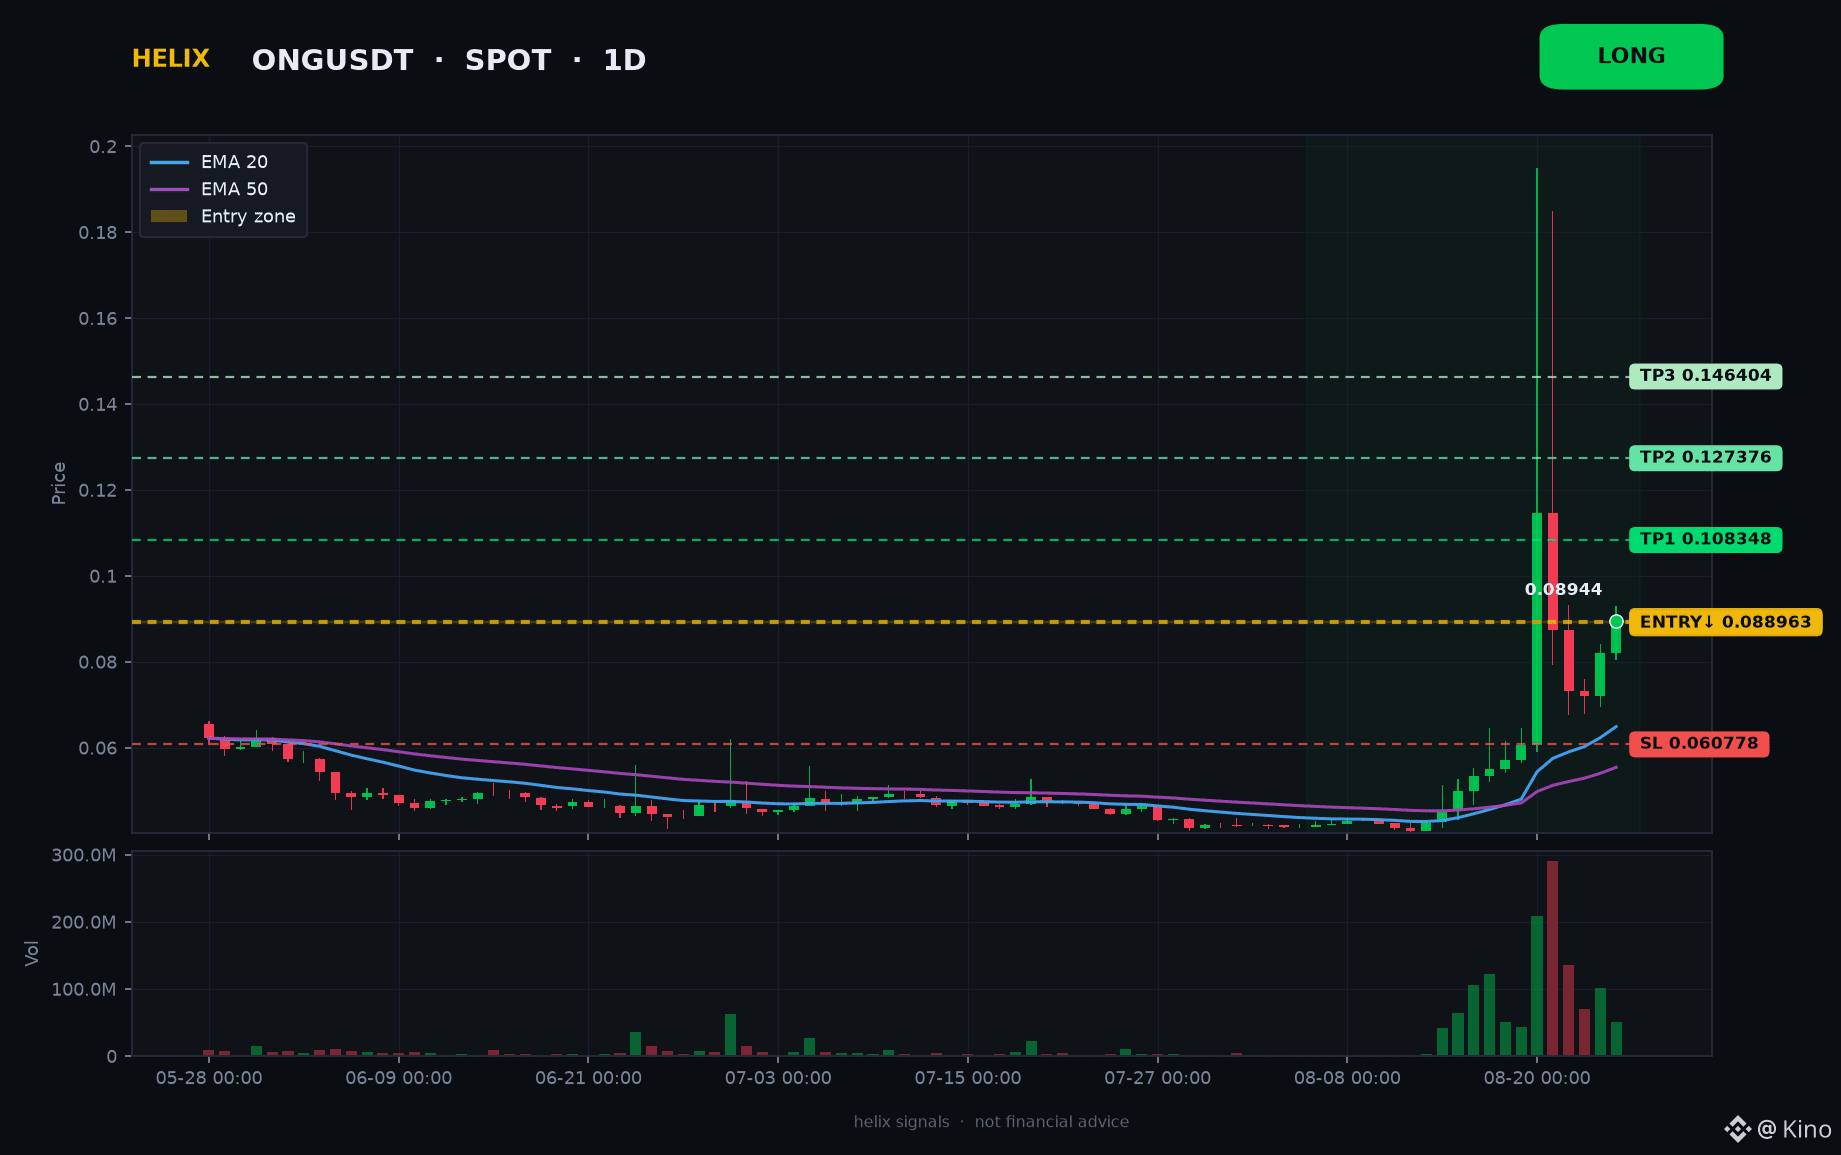Click the 0.14 price axis label

pos(98,405)
